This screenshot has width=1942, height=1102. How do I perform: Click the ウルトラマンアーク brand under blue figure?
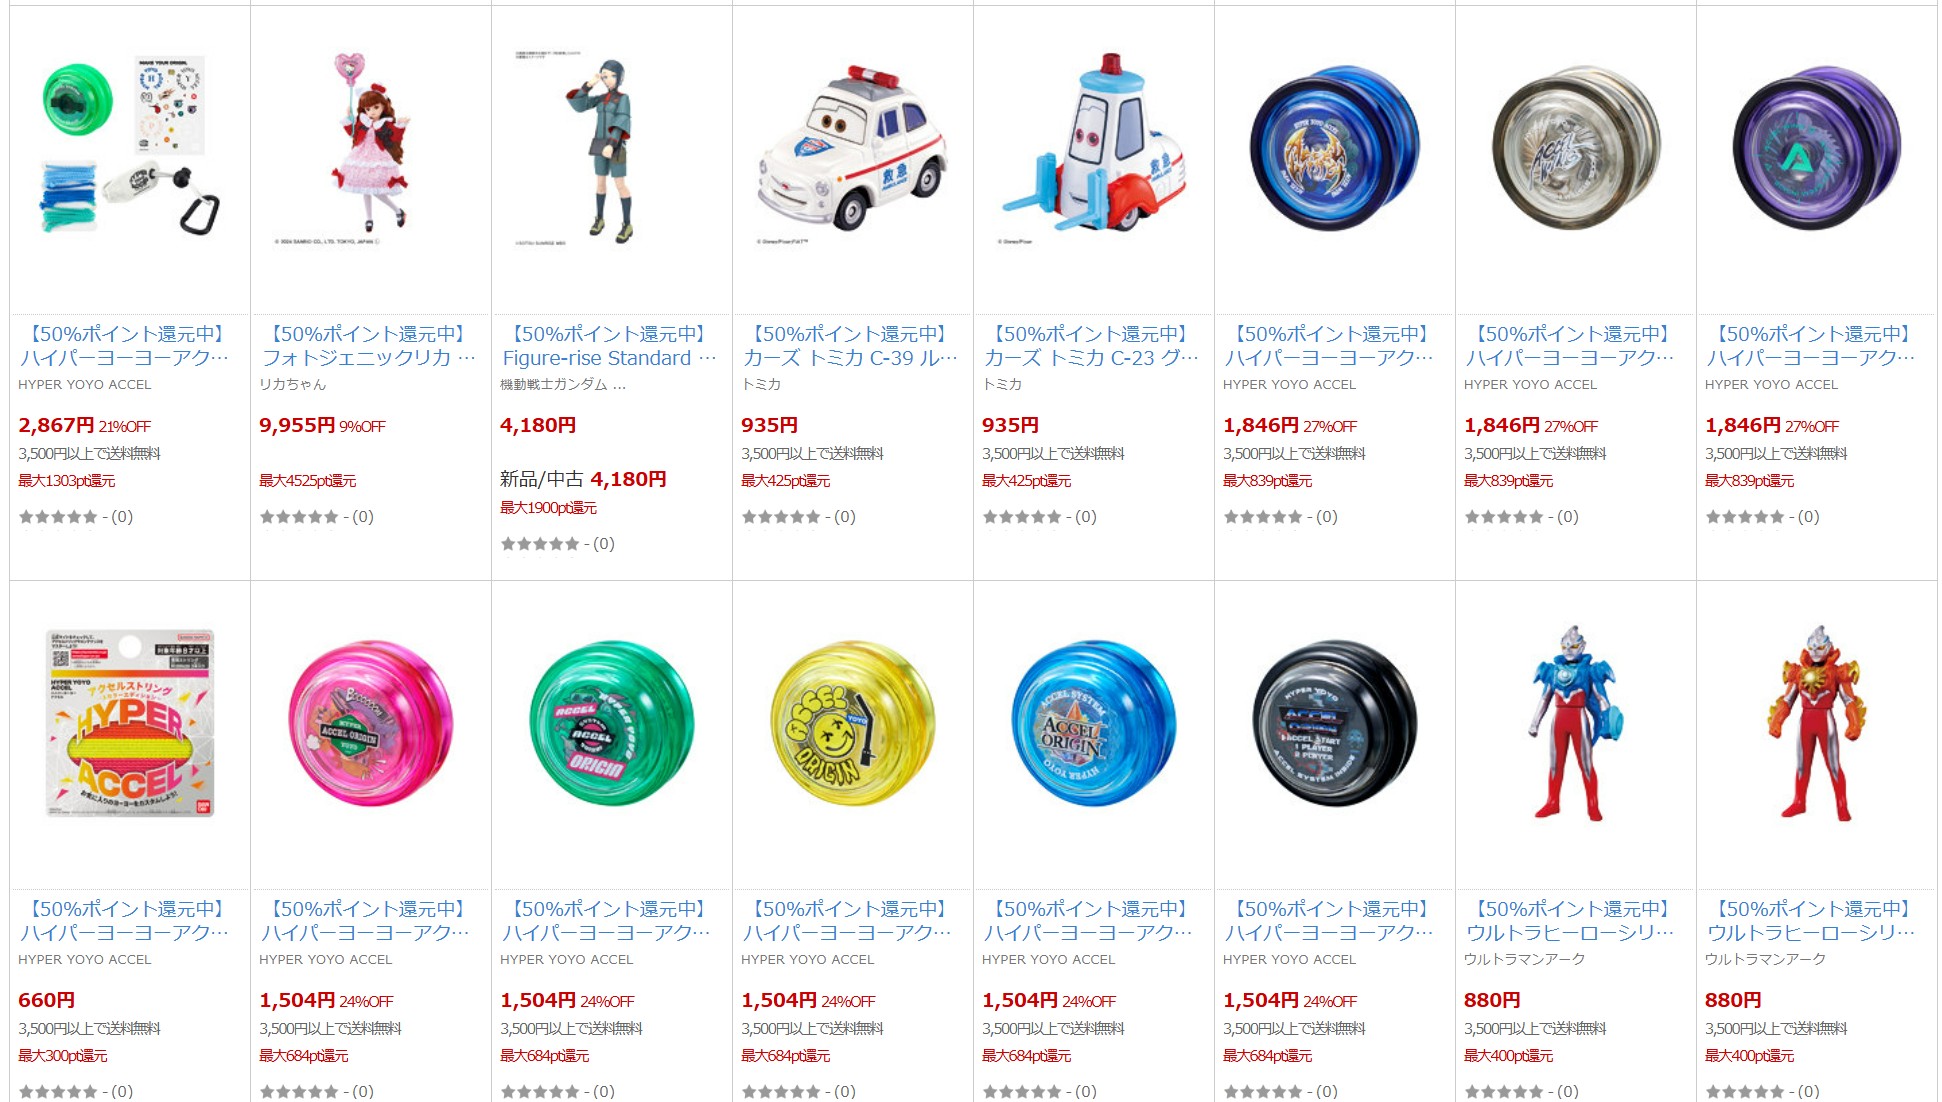point(1525,959)
